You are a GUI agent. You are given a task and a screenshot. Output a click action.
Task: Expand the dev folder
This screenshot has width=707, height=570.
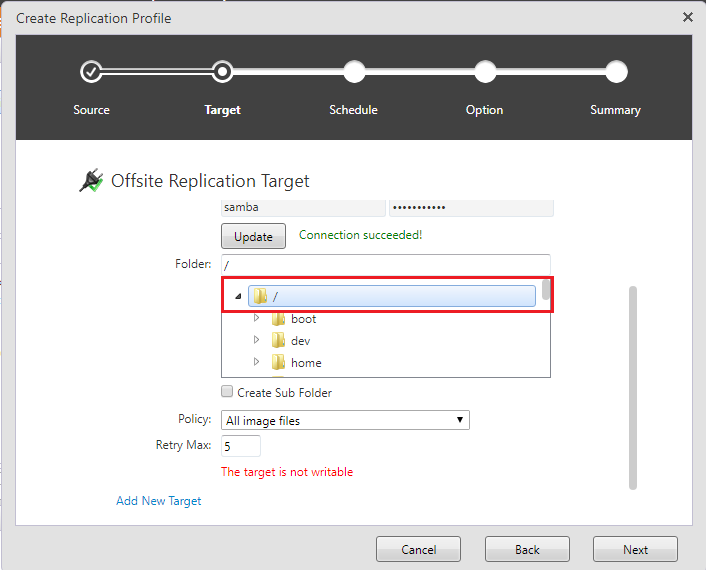point(256,340)
